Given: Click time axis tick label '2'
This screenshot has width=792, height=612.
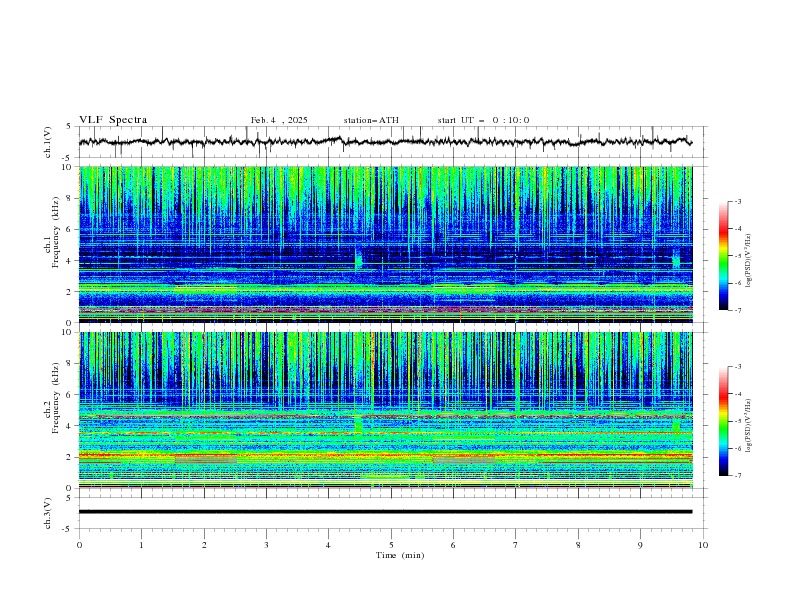Looking at the screenshot, I should 204,545.
